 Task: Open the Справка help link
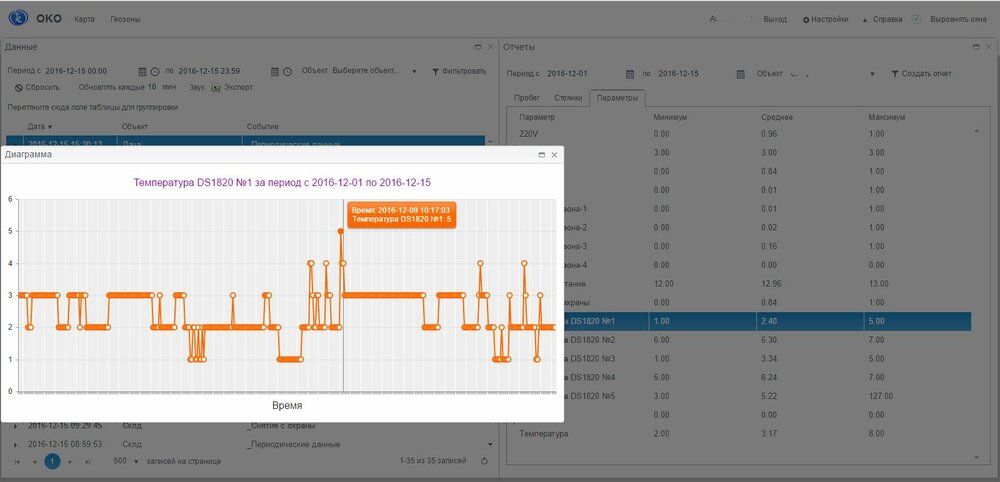882,19
